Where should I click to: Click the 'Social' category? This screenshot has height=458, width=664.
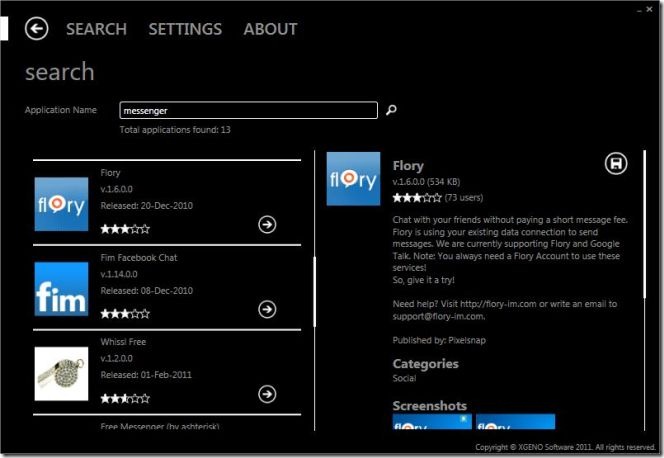[x=404, y=378]
